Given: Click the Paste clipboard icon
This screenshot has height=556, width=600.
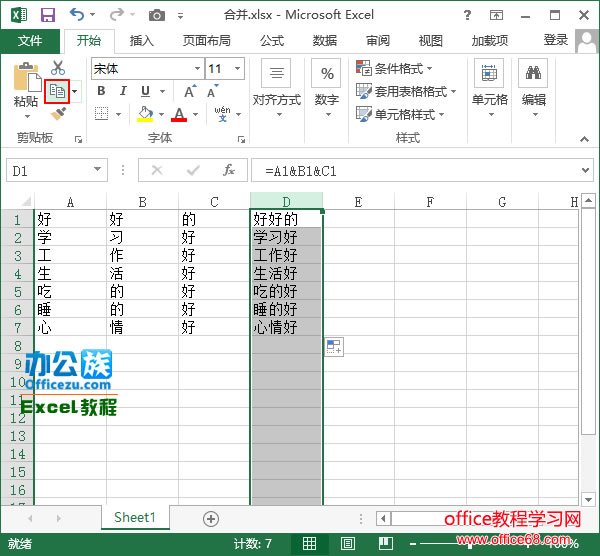Looking at the screenshot, I should tap(27, 77).
